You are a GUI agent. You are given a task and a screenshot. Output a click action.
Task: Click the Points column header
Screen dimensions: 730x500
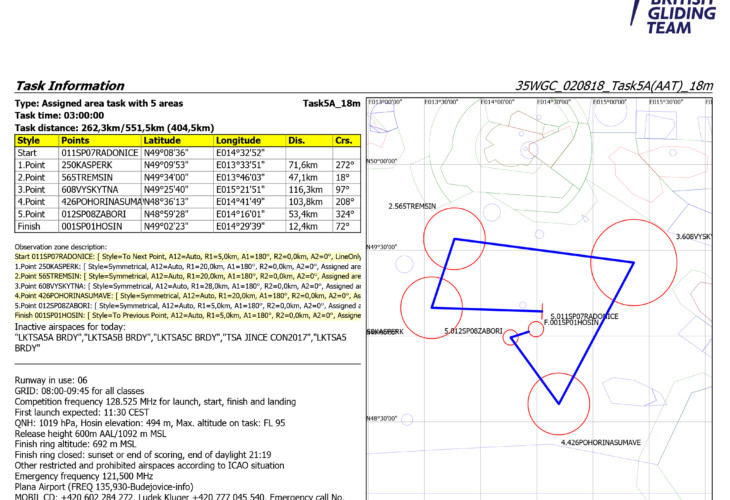(x=76, y=141)
